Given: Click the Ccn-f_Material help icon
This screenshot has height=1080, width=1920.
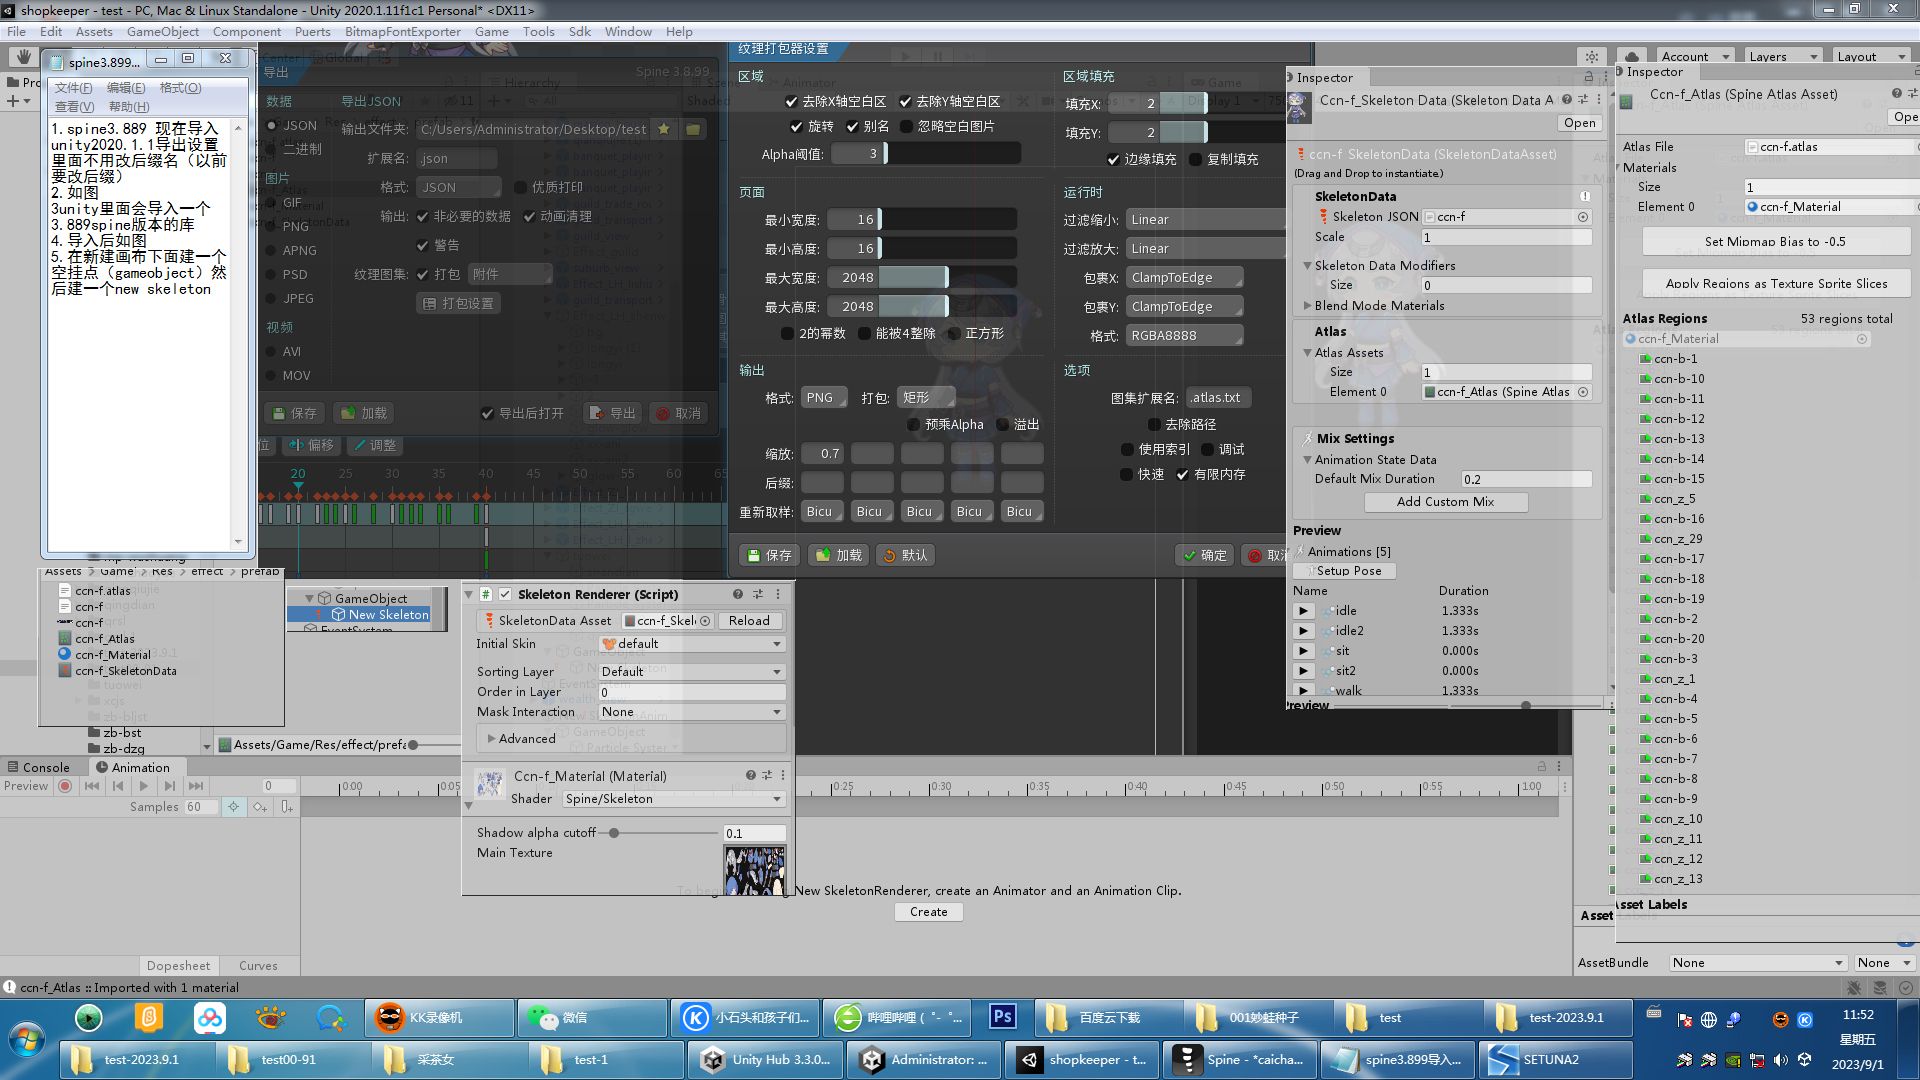Looking at the screenshot, I should [x=750, y=776].
